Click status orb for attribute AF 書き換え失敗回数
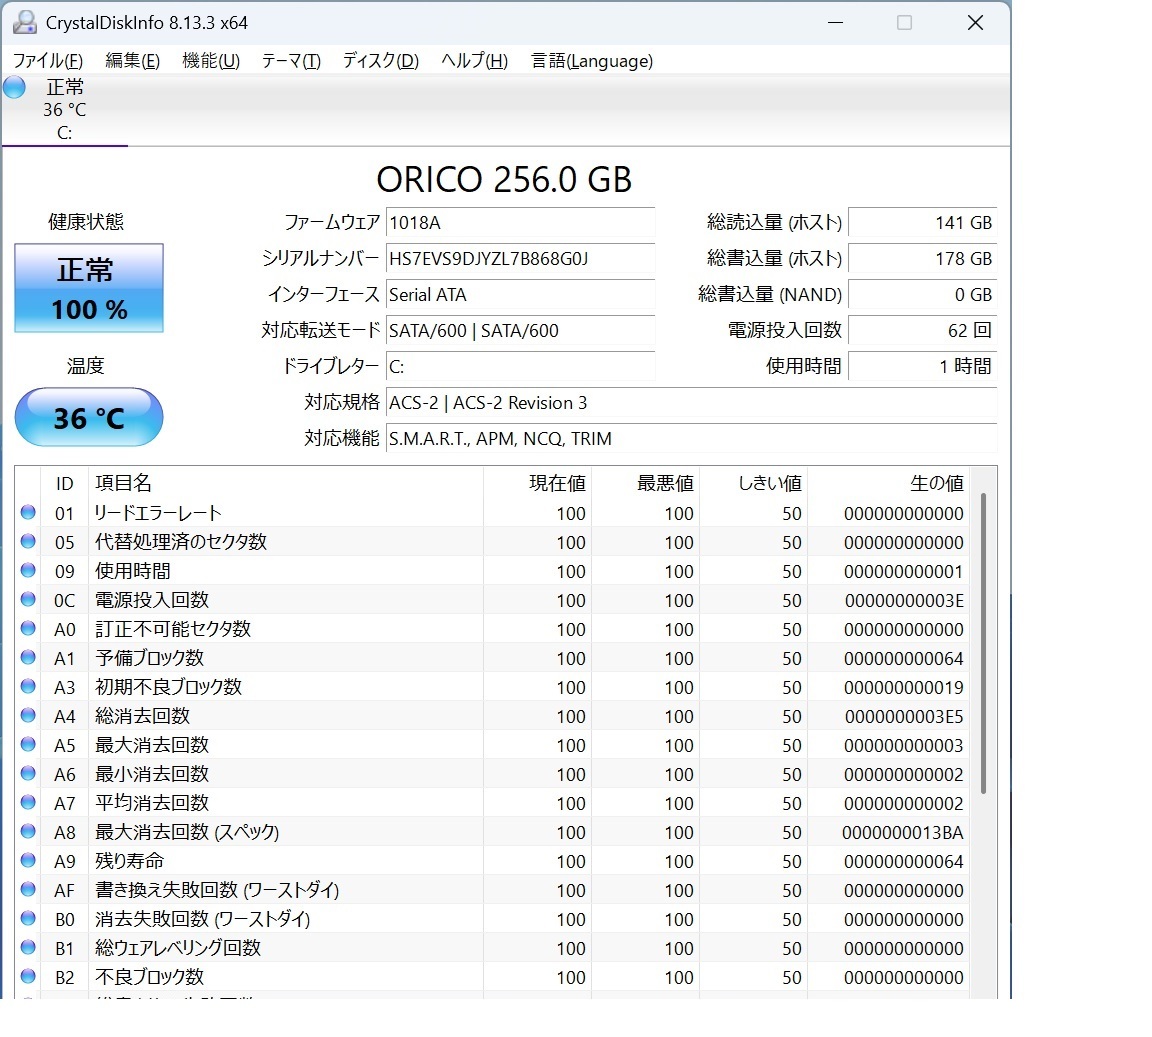The width and height of the screenshot is (1152, 1037). click(x=28, y=889)
